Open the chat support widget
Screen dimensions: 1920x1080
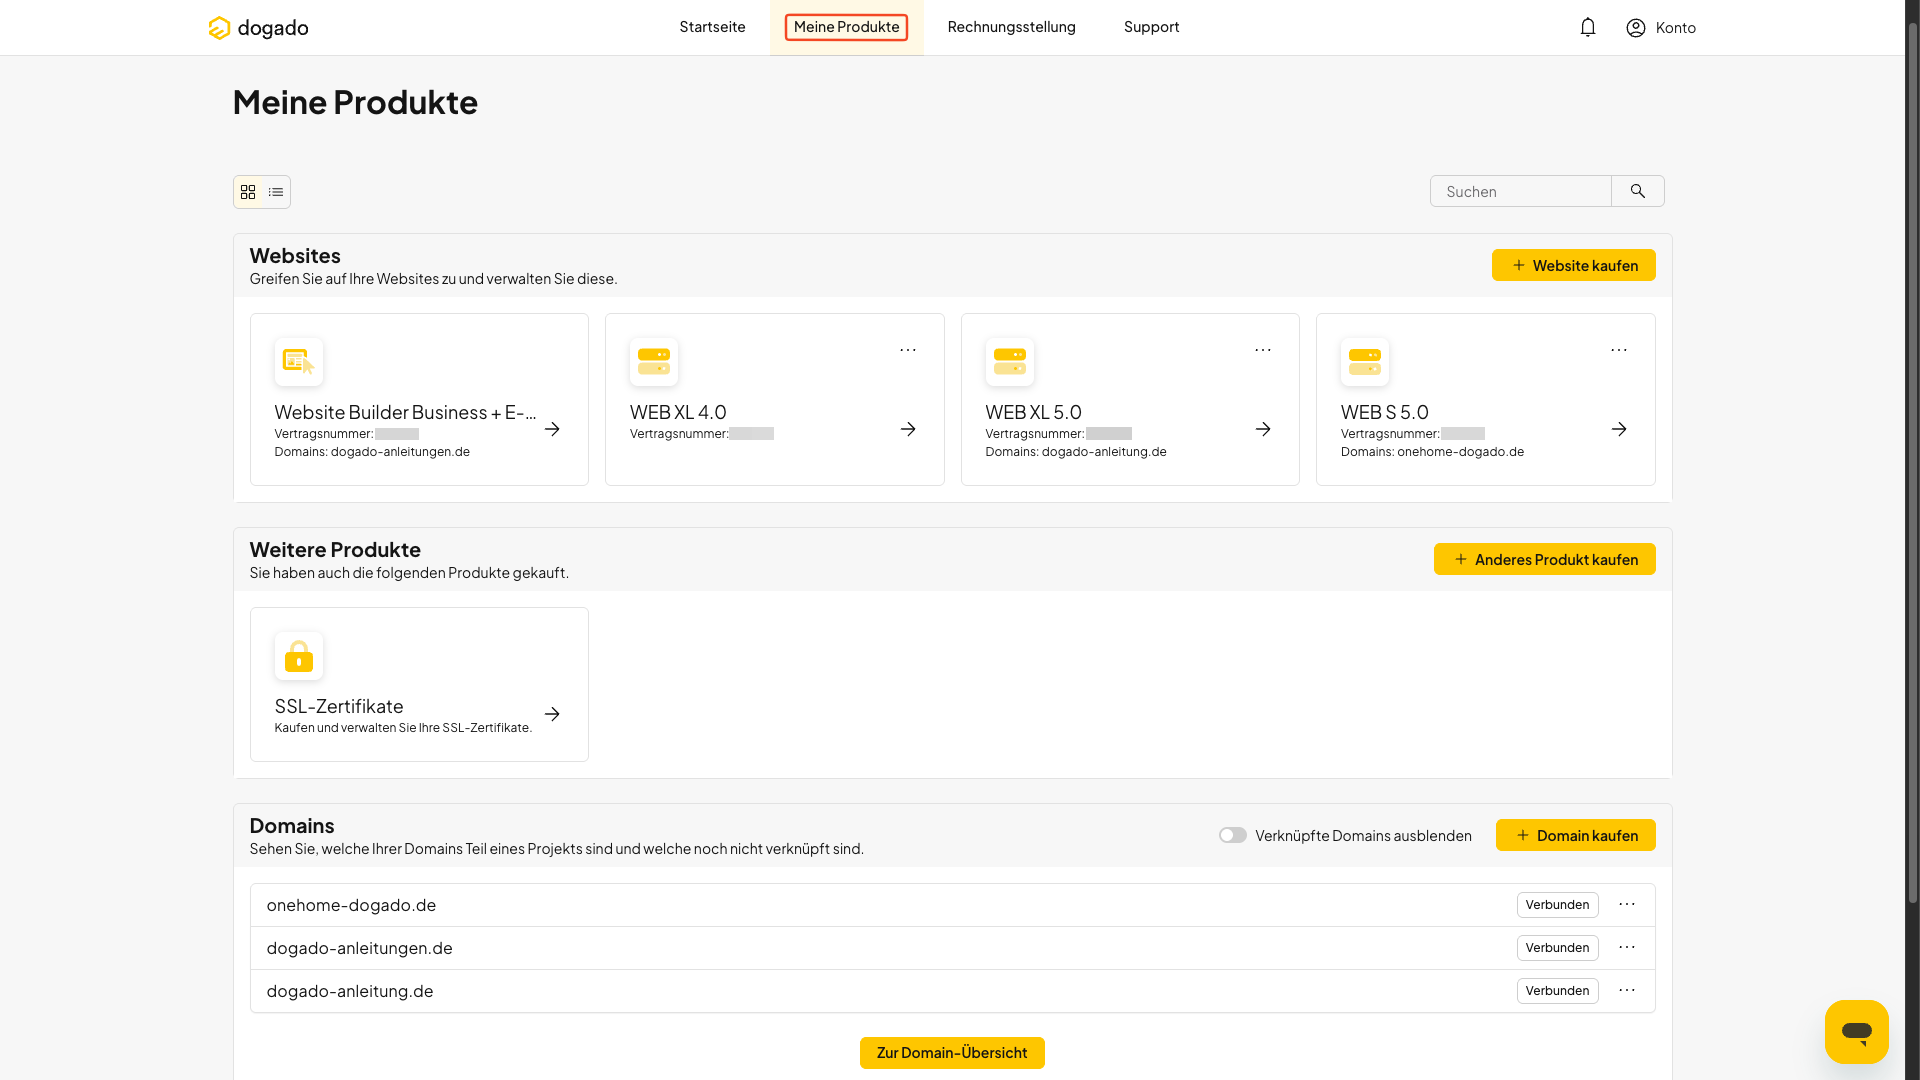[1857, 1032]
